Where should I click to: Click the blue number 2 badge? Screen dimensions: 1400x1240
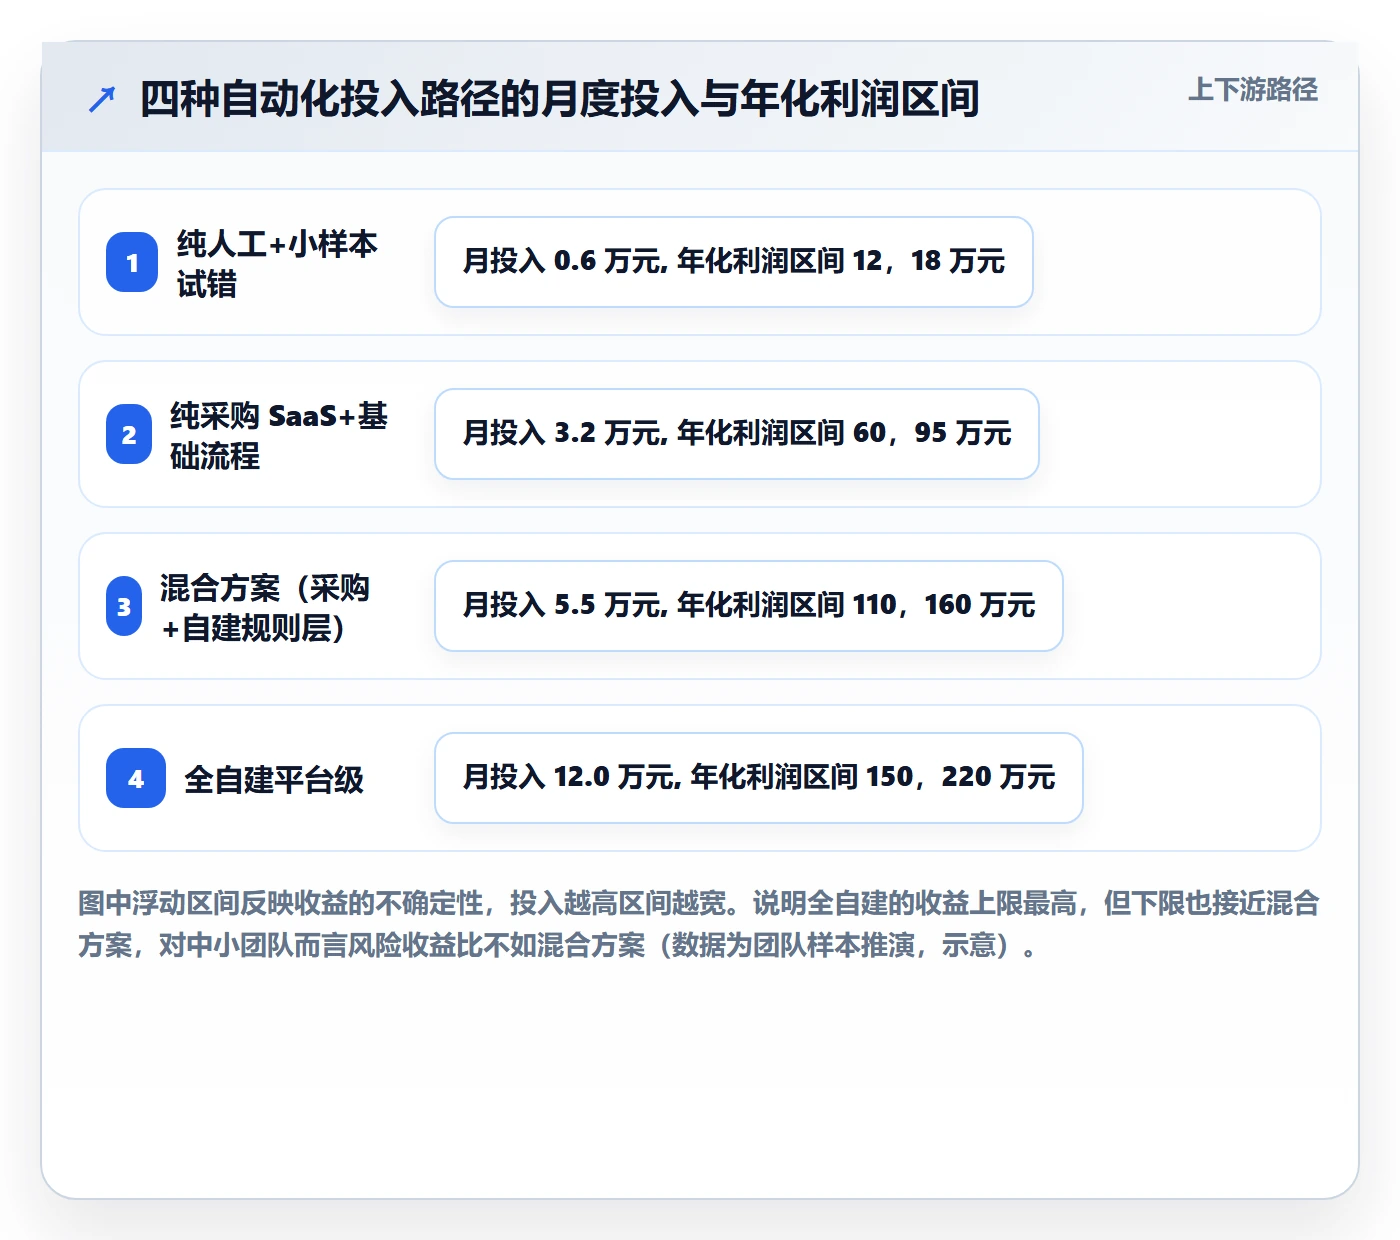(x=129, y=434)
